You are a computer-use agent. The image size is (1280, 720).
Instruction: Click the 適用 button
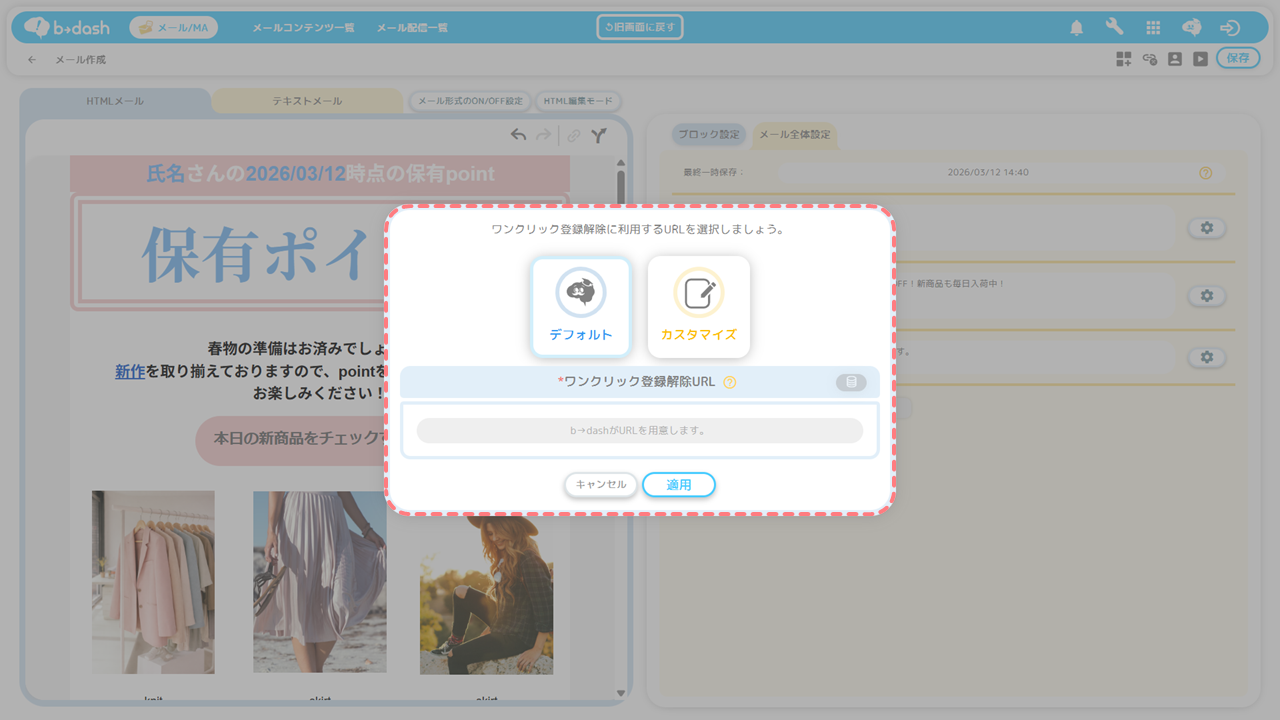pyautogui.click(x=679, y=485)
